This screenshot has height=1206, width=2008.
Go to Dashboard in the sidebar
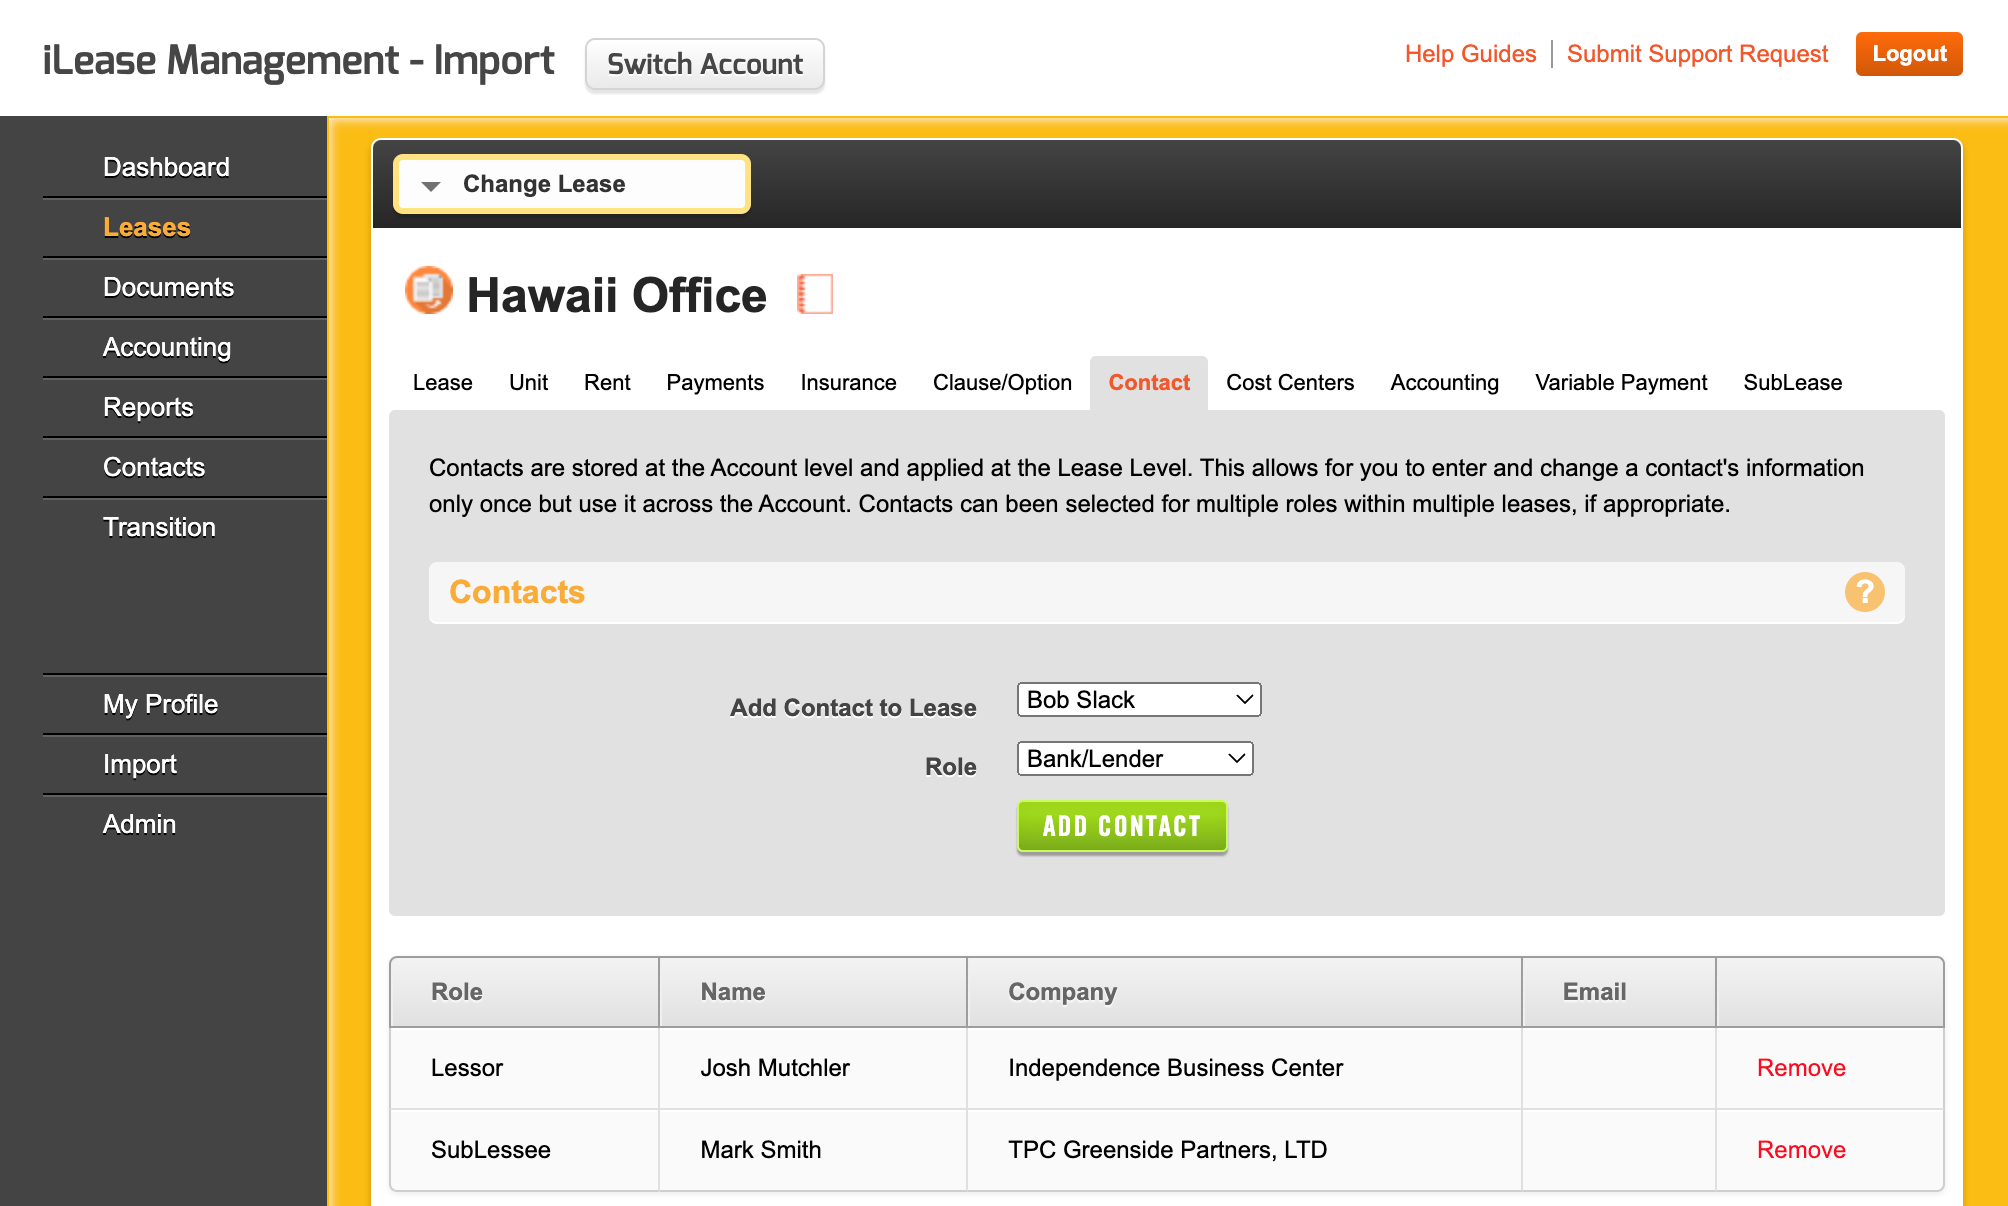185,167
